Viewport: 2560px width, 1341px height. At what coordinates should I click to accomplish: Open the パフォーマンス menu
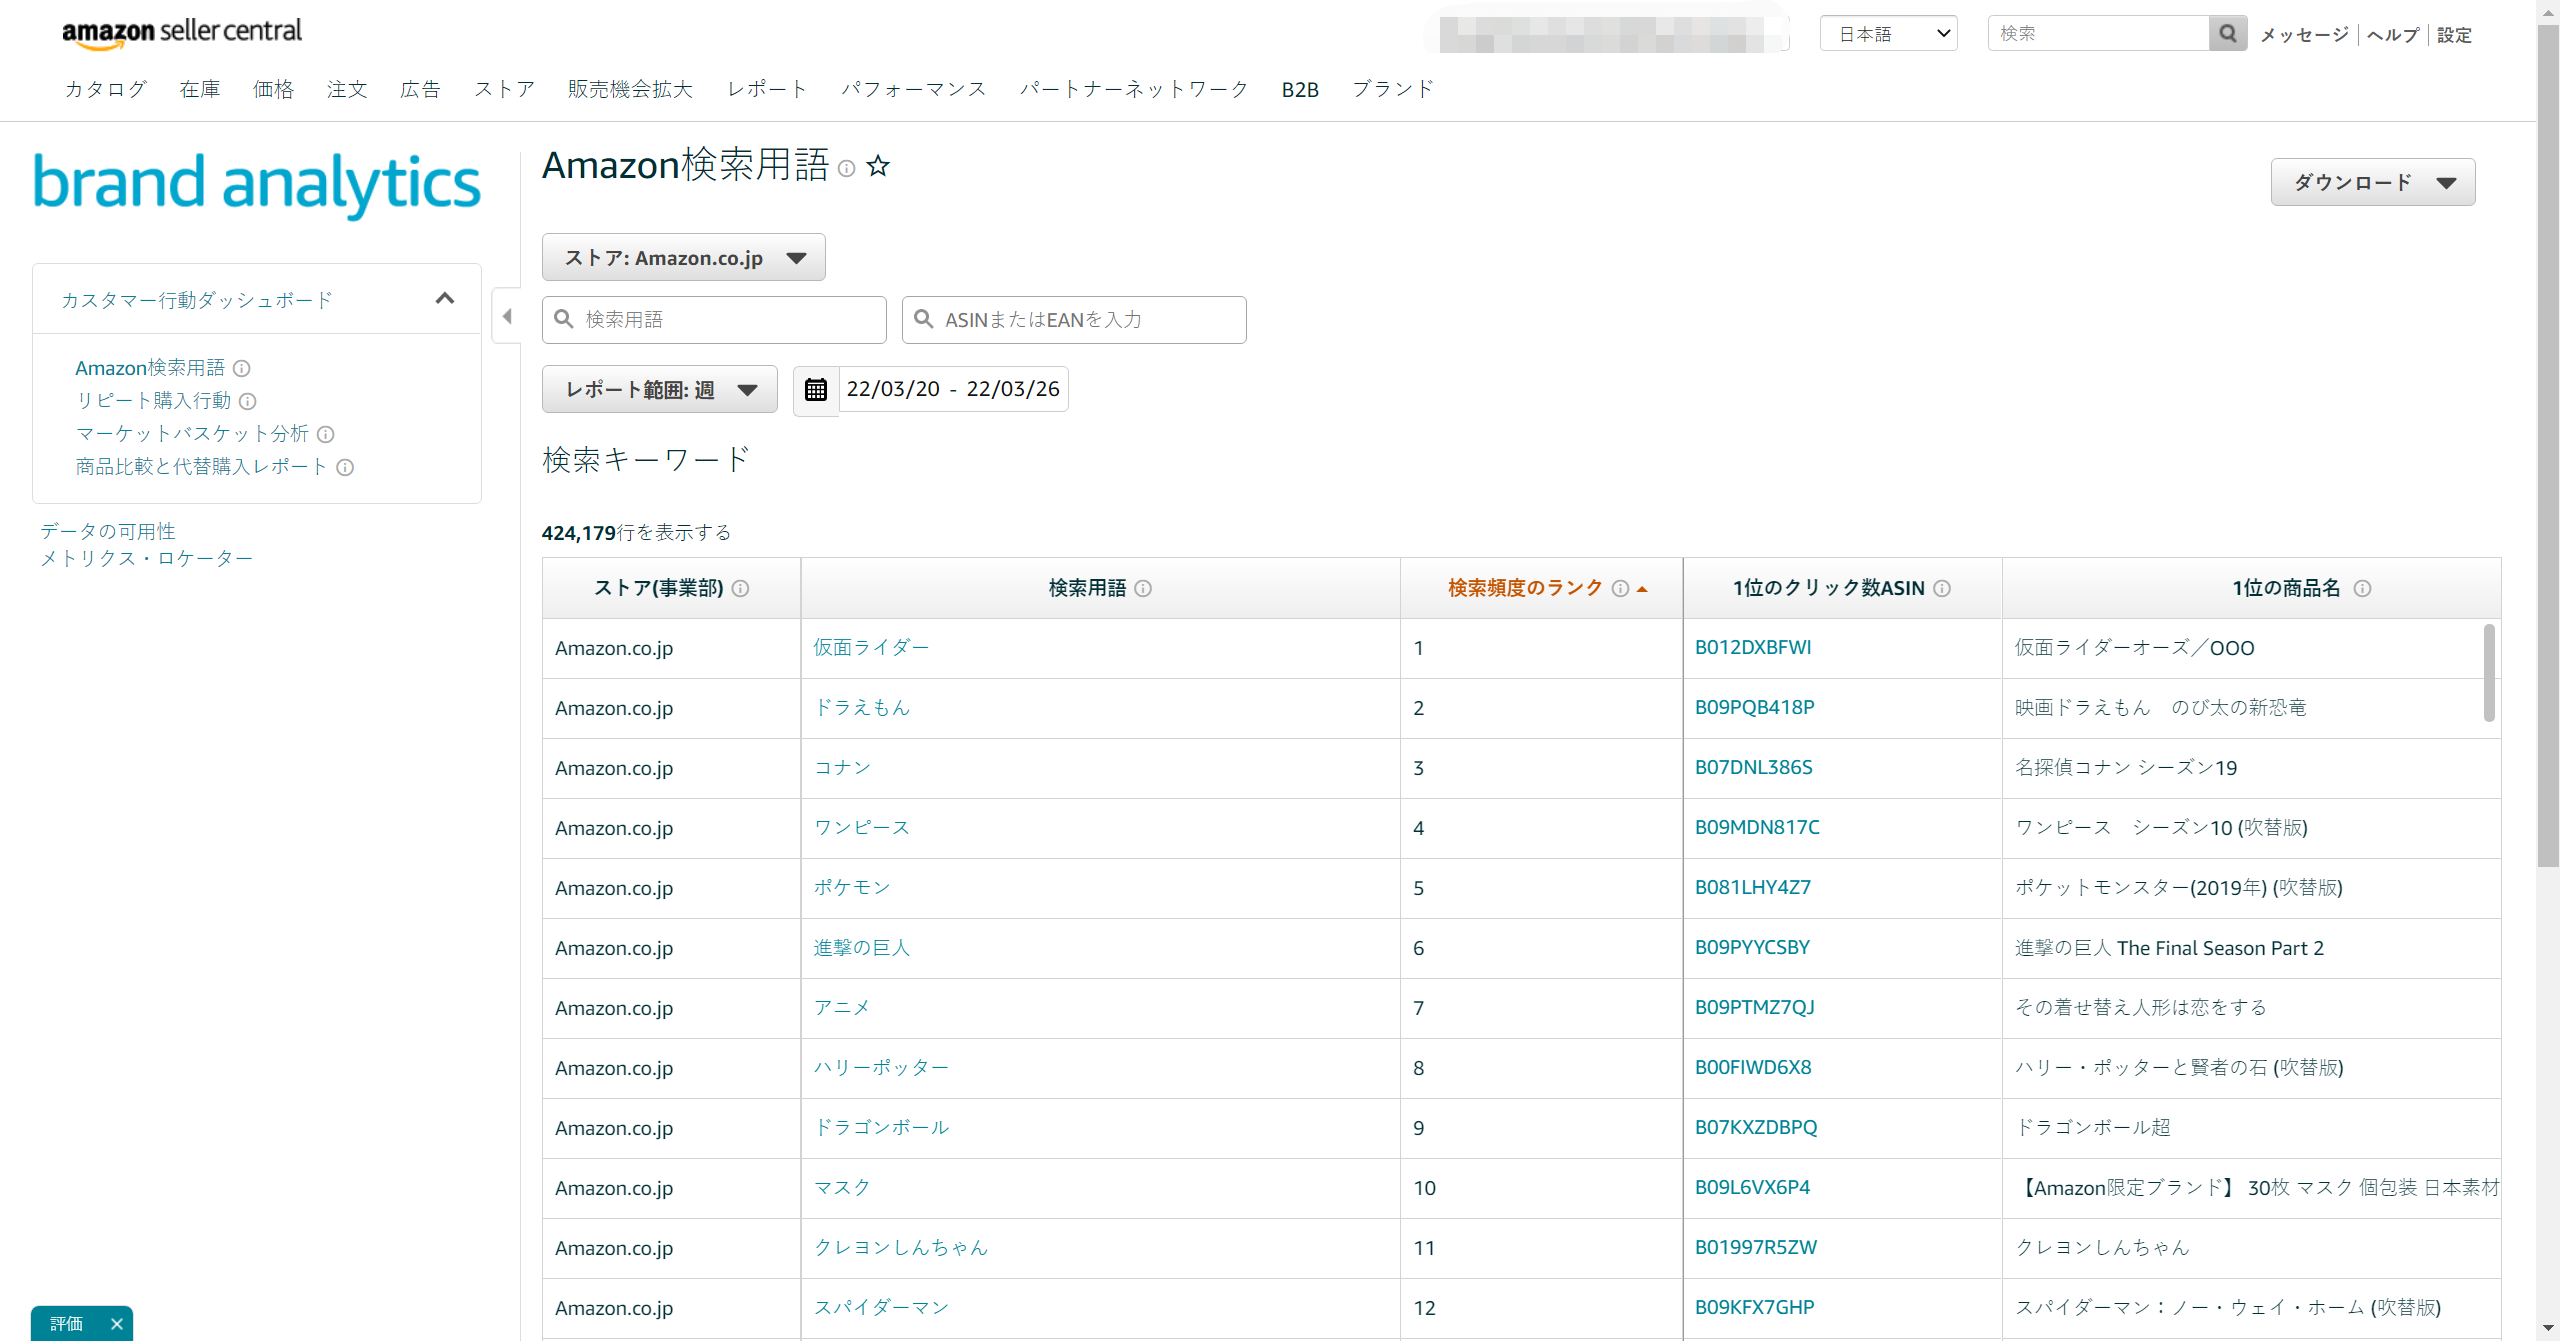[914, 89]
